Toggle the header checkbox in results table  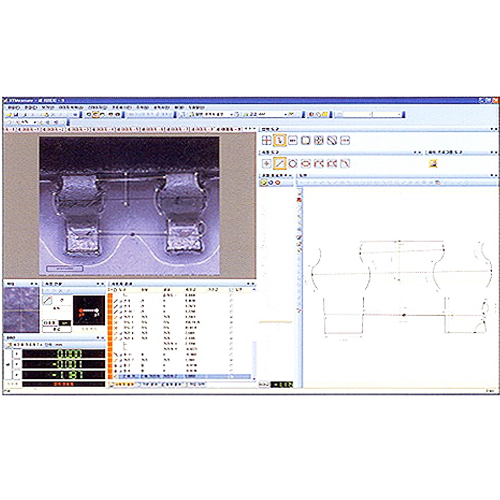pos(231,290)
